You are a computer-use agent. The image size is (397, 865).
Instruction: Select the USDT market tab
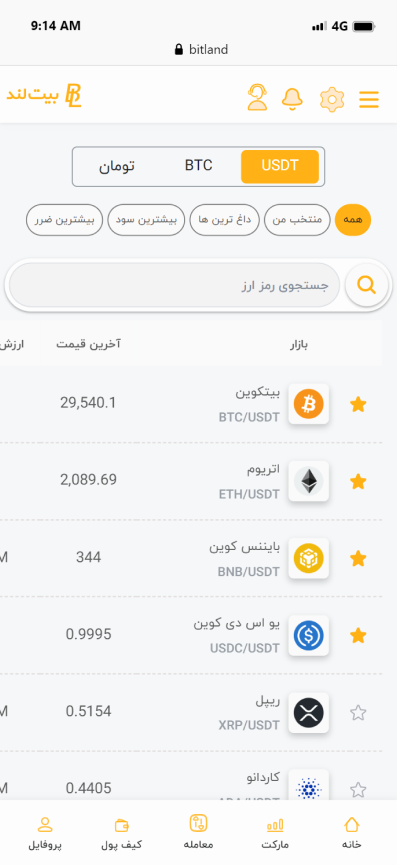[x=280, y=166]
